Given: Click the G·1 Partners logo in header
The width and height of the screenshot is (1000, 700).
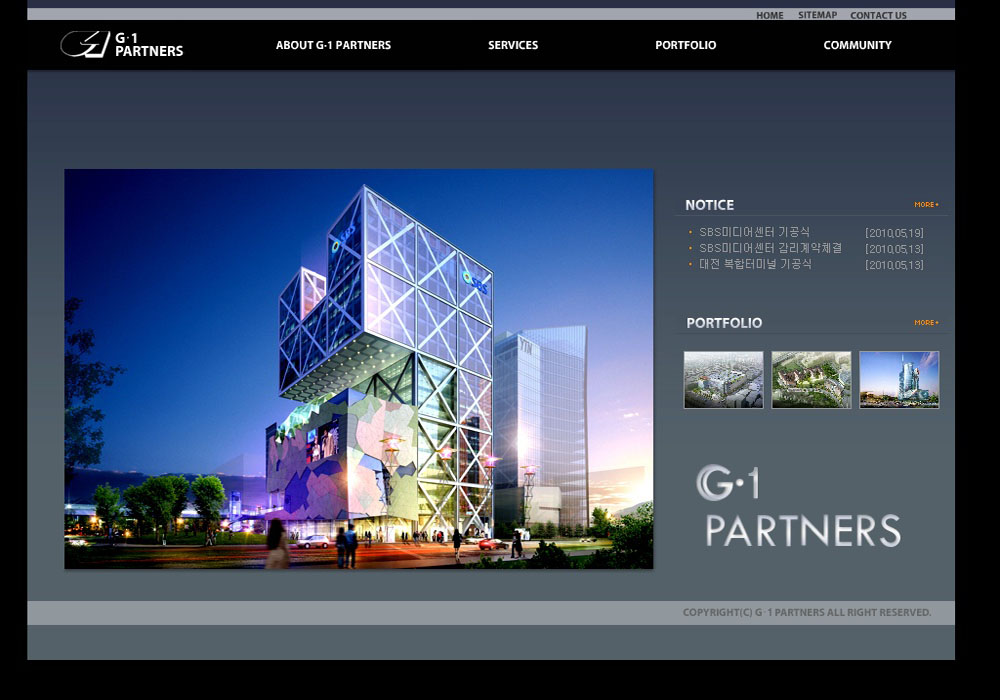Looking at the screenshot, I should click(121, 44).
